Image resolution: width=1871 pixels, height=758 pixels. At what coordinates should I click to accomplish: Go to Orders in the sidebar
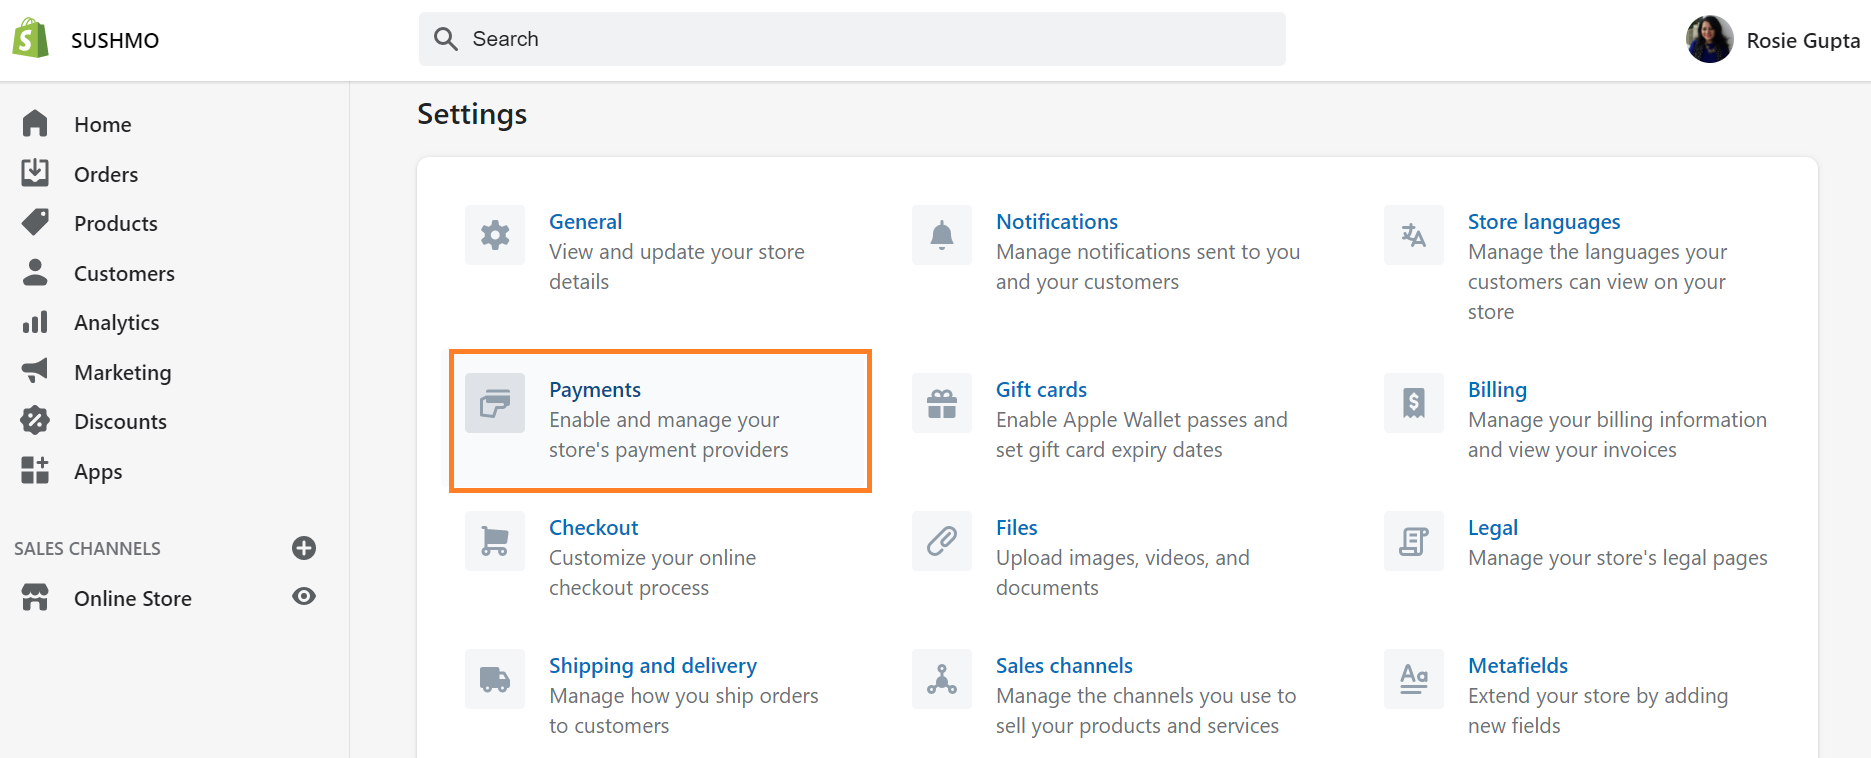(x=106, y=174)
